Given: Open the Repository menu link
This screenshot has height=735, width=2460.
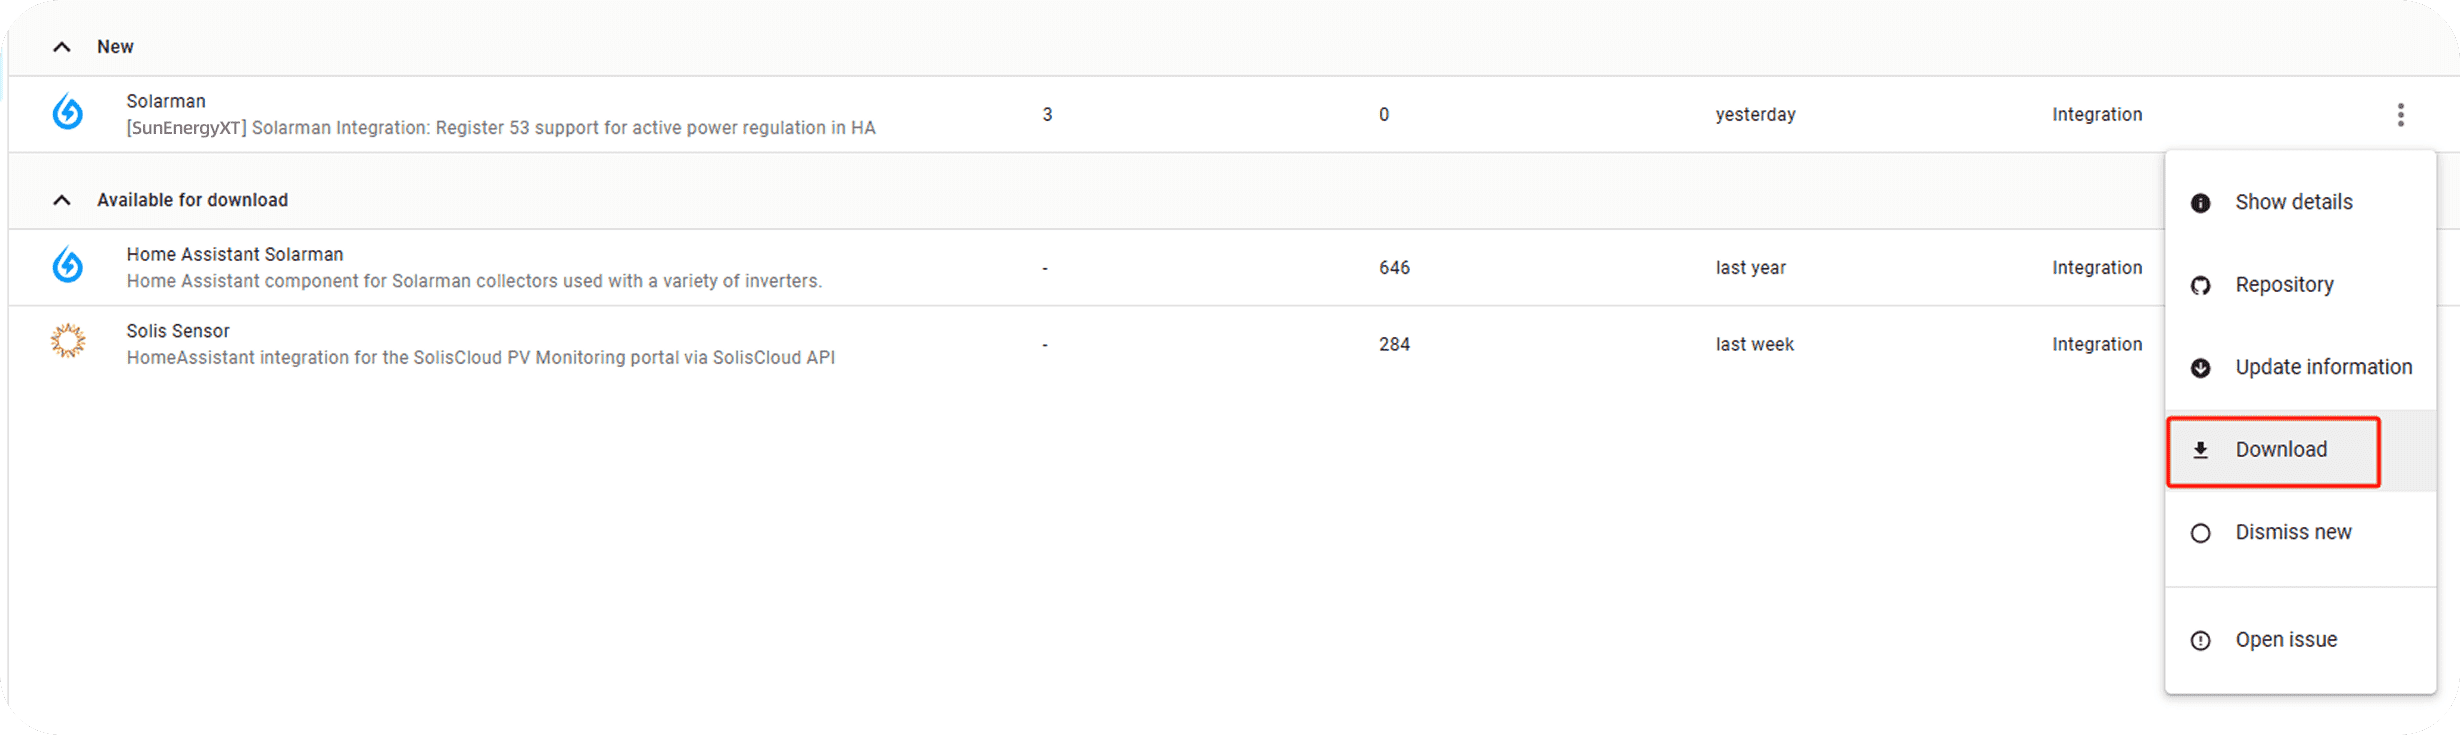Looking at the screenshot, I should pyautogui.click(x=2284, y=285).
